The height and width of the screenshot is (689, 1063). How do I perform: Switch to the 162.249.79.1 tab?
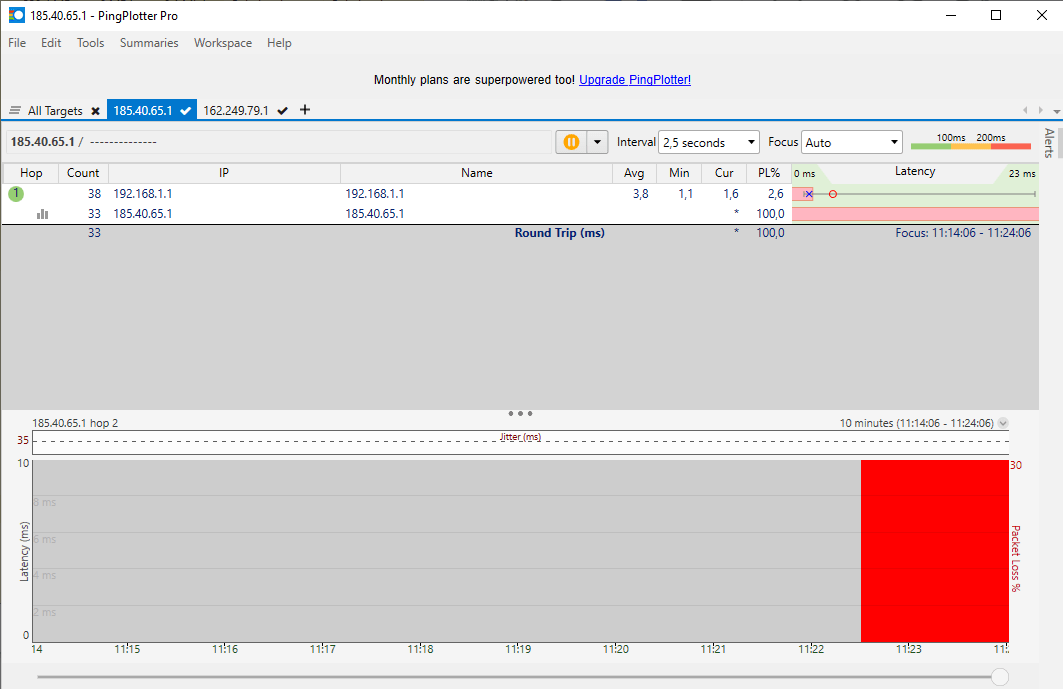236,111
